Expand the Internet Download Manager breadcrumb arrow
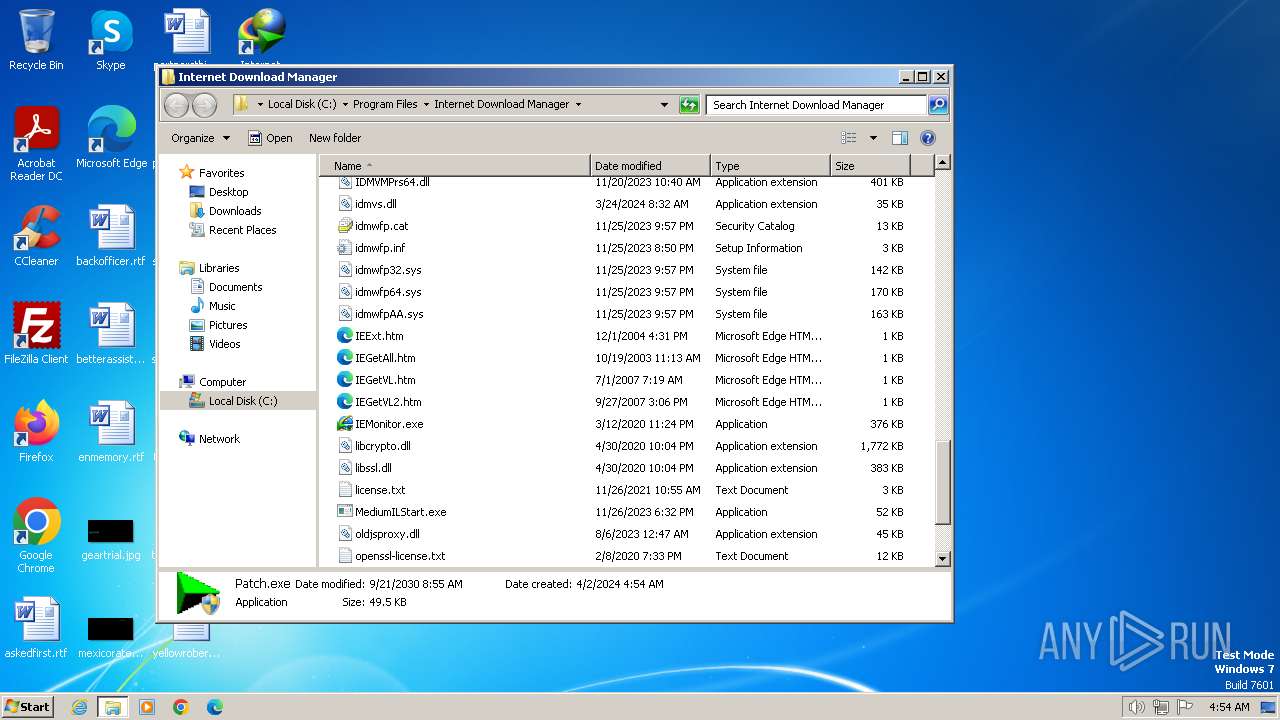Viewport: 1280px width, 720px height. coord(578,104)
